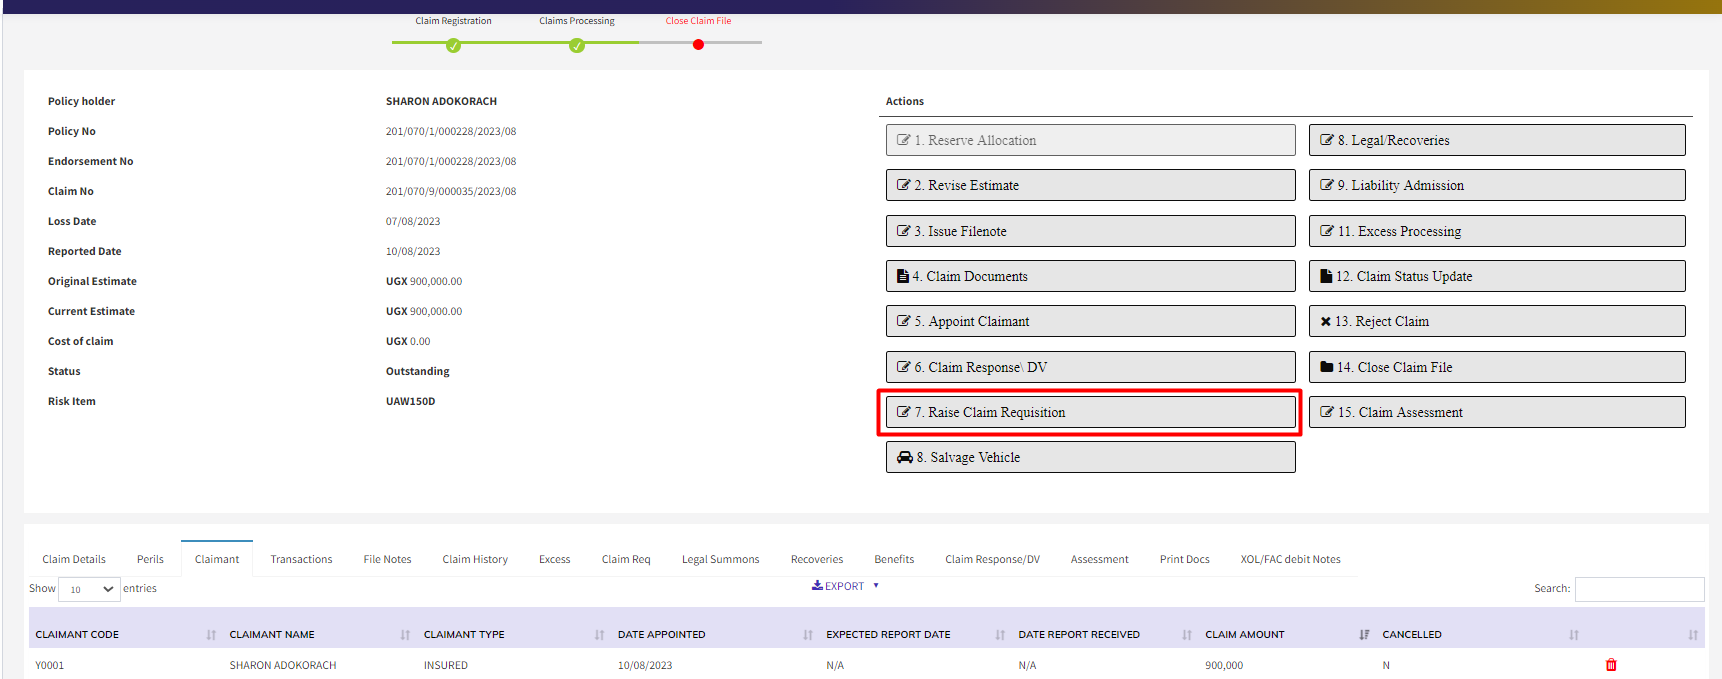Click the edit icon on Raise Claim Requisition
The height and width of the screenshot is (679, 1722).
pyautogui.click(x=903, y=412)
